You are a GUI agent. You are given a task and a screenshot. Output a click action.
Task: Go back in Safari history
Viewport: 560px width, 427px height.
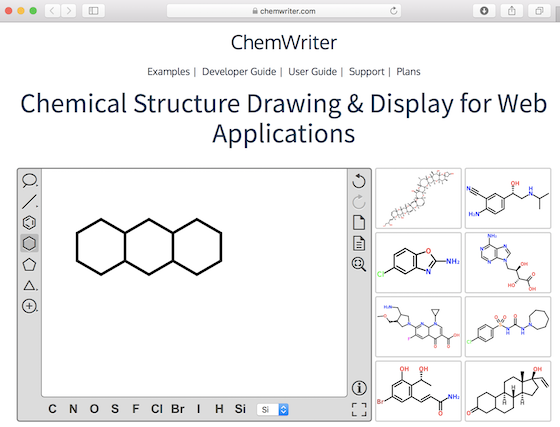pos(52,11)
